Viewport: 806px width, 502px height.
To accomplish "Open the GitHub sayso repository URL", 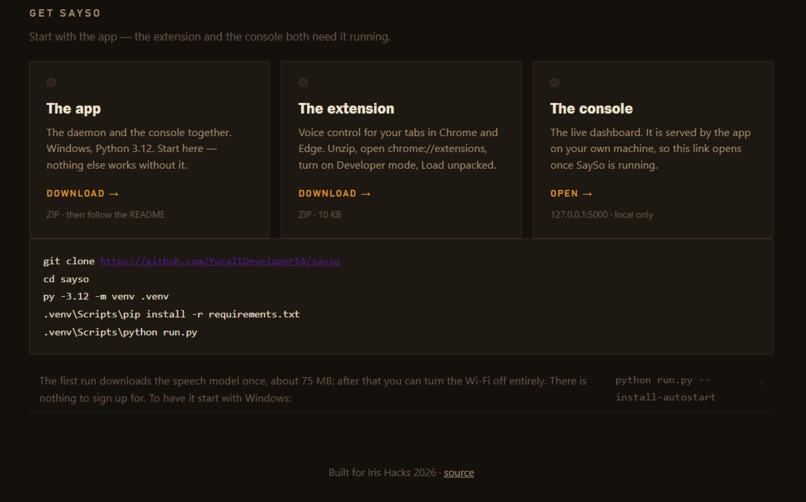I will click(220, 261).
